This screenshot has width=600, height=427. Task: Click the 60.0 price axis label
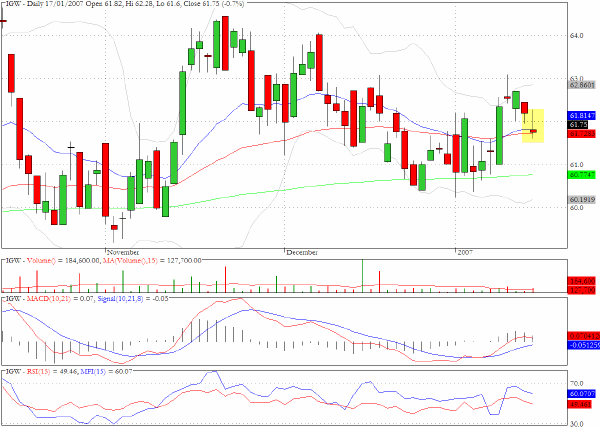pyautogui.click(x=577, y=208)
